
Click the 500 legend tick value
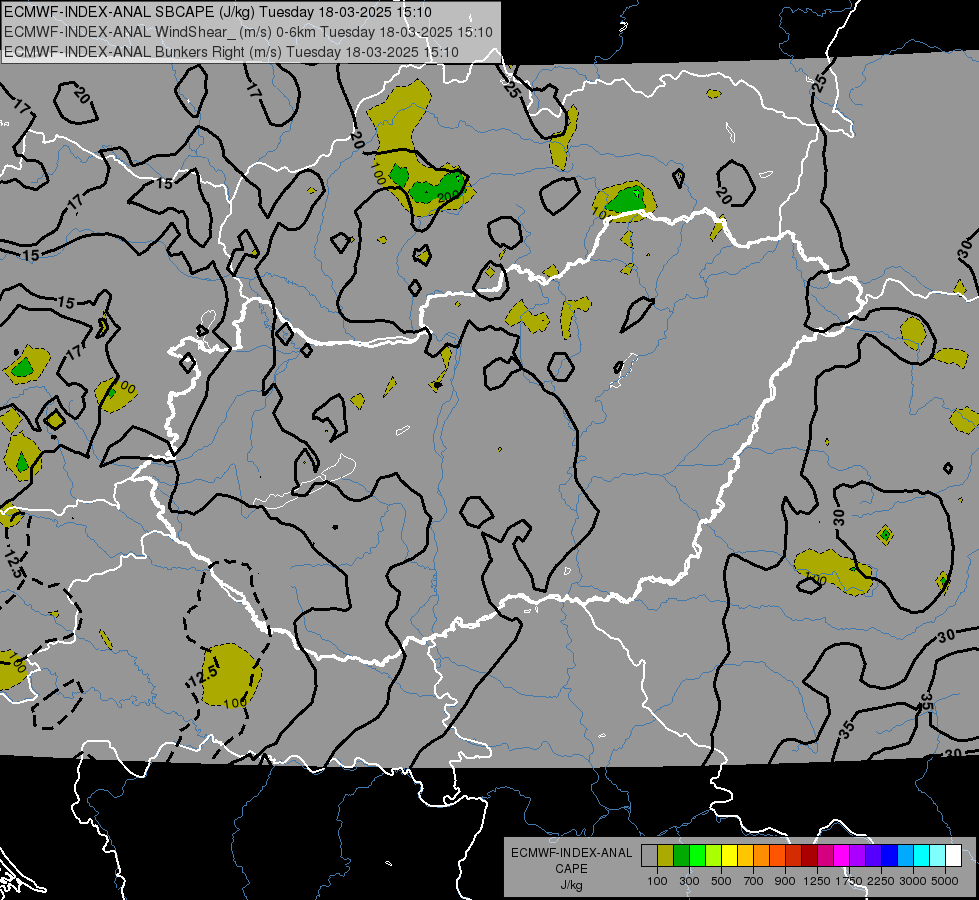coord(721,881)
